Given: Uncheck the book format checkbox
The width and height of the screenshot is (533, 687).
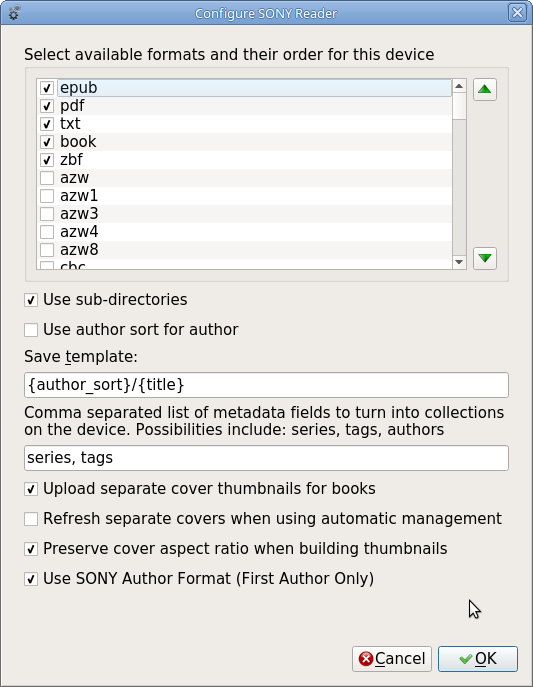Looking at the screenshot, I should click(47, 142).
